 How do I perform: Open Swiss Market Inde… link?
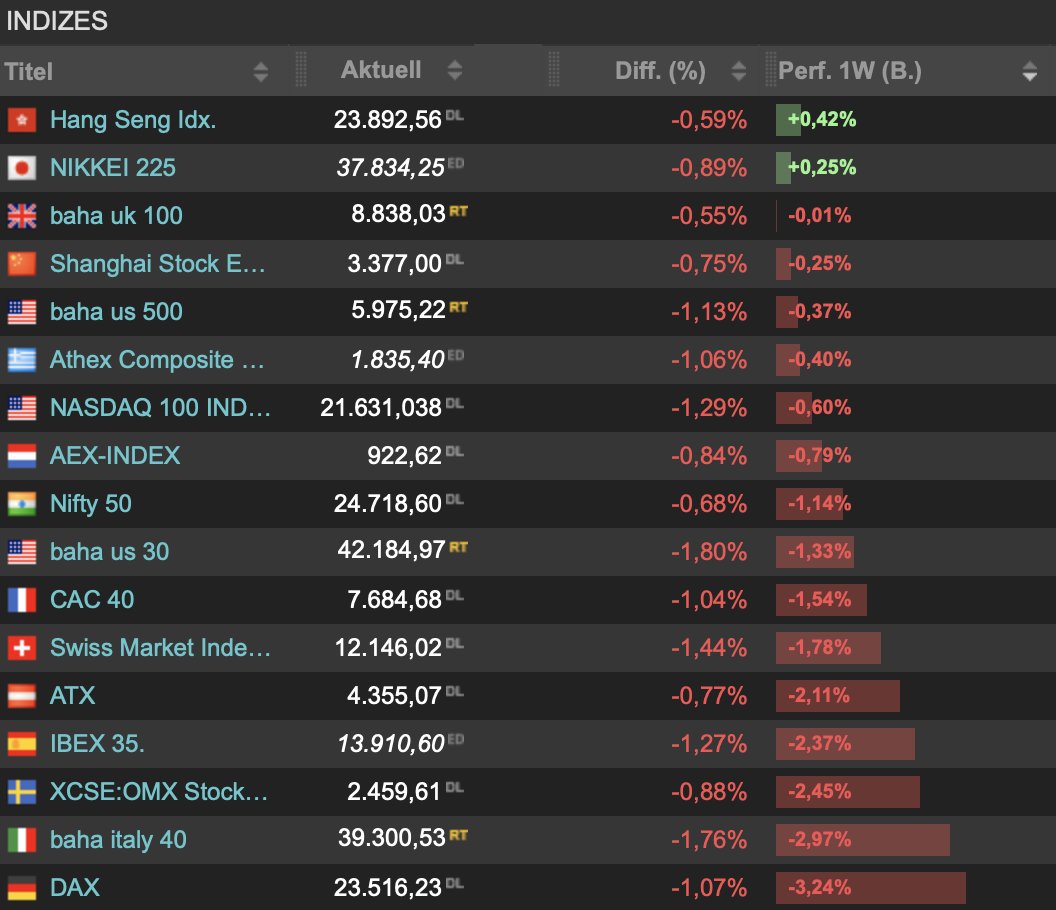pyautogui.click(x=160, y=648)
